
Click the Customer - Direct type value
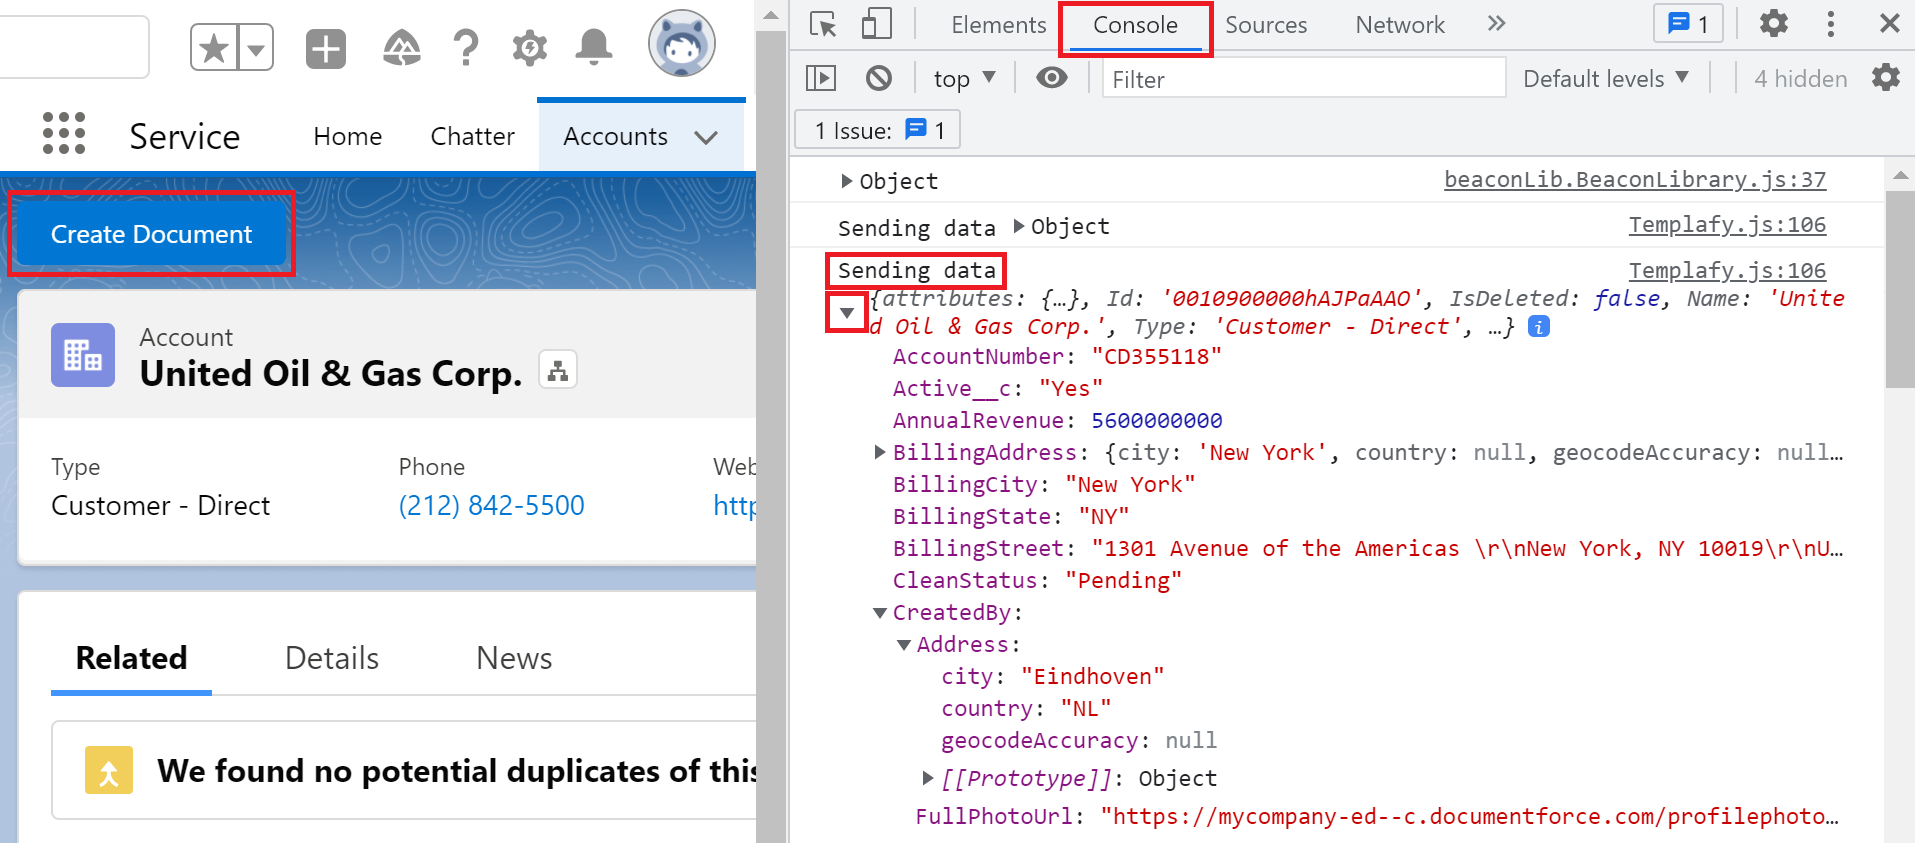160,505
